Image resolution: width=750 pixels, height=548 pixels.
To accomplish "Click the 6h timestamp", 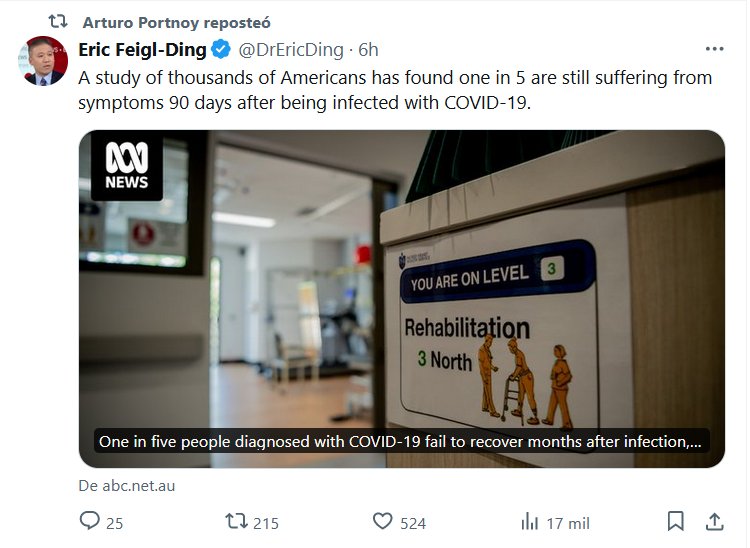I will click(x=368, y=50).
